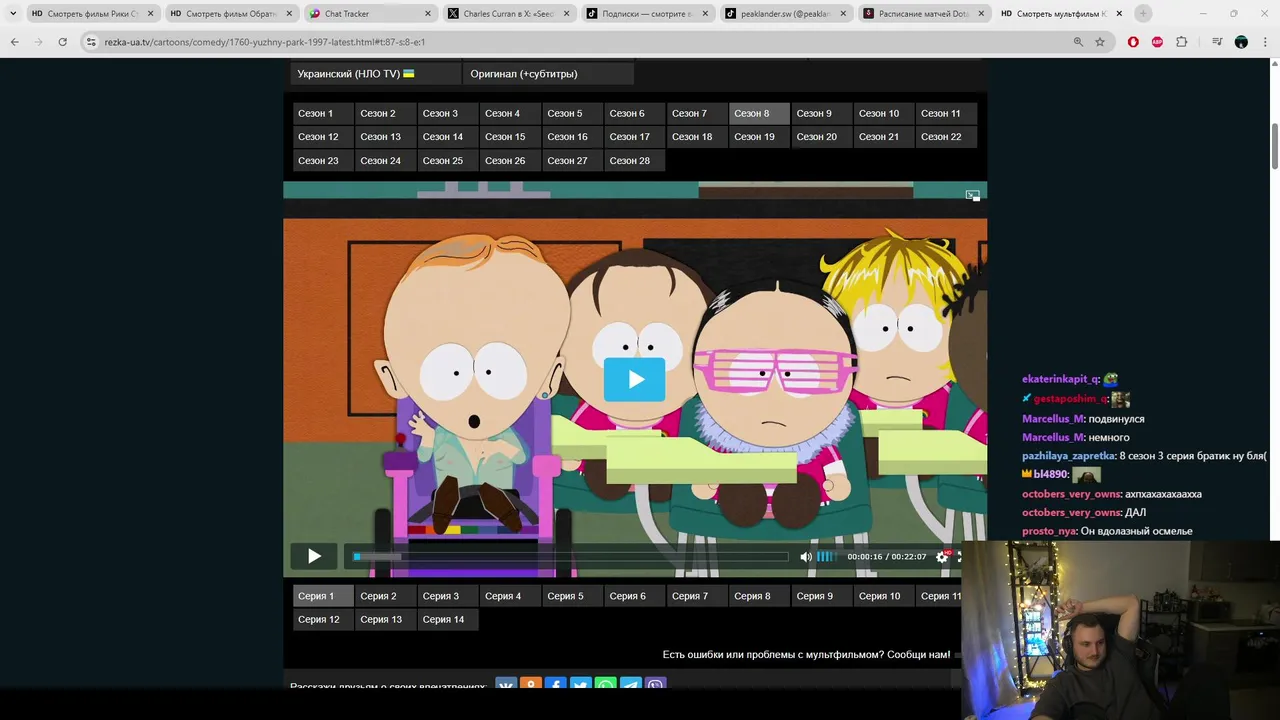Reload the page with the refresh icon

62,42
